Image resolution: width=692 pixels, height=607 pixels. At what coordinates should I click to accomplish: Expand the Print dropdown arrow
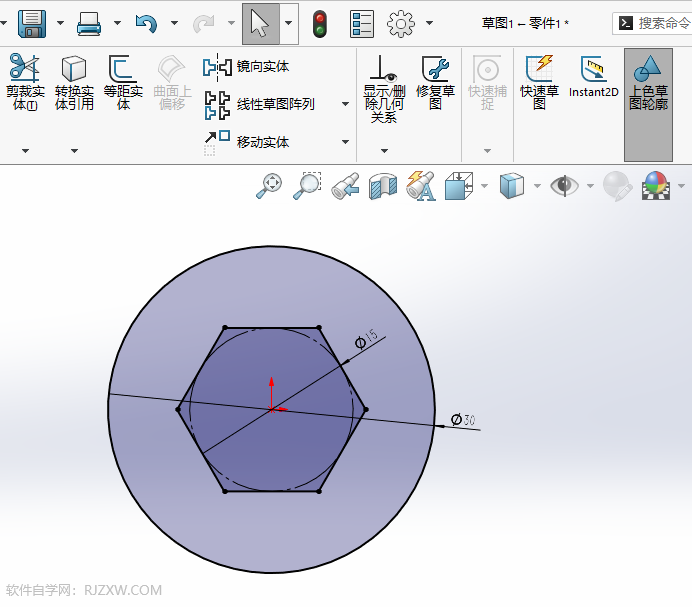[117, 23]
